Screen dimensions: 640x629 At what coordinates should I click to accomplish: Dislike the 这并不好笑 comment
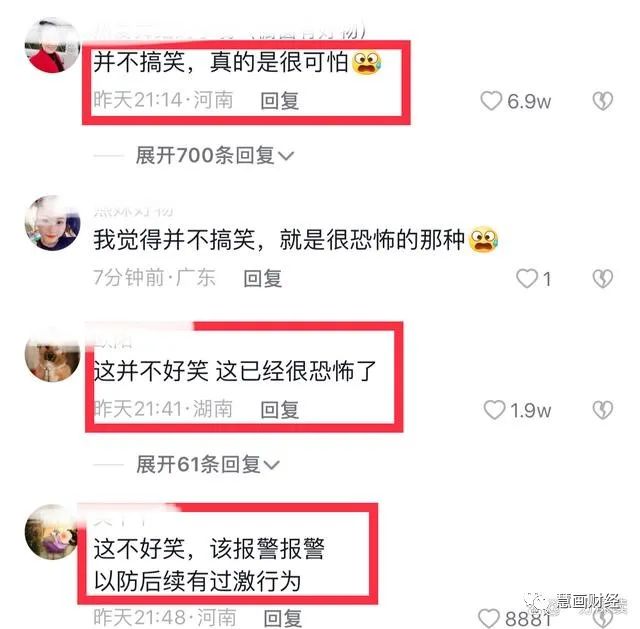pyautogui.click(x=602, y=410)
